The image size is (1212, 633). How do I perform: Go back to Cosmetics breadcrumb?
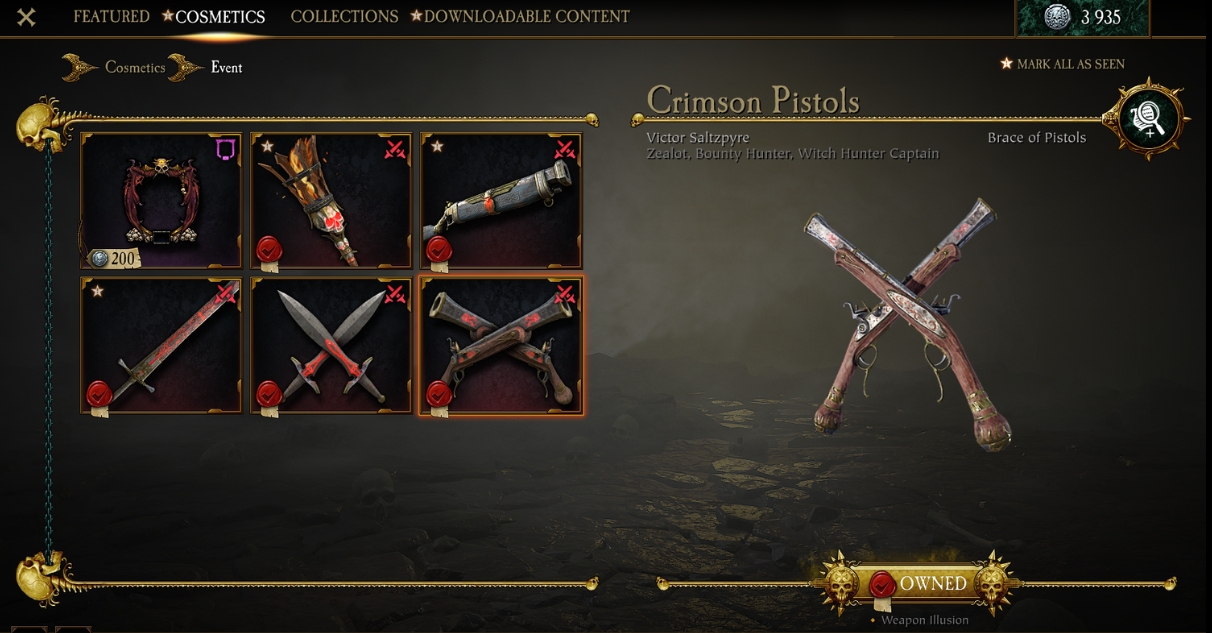pos(135,68)
